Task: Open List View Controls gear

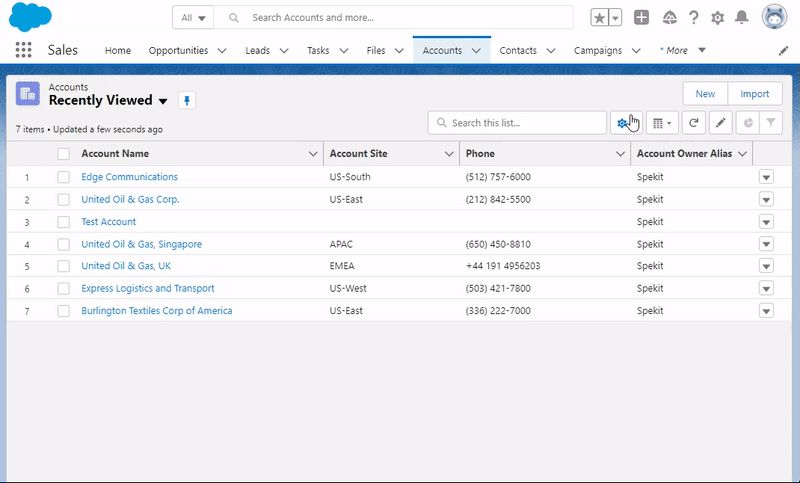Action: 626,123
